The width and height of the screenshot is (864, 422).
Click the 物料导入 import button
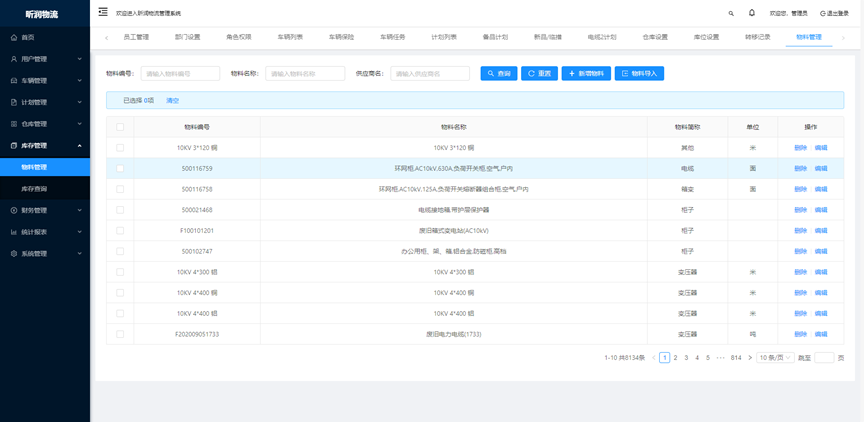[639, 73]
